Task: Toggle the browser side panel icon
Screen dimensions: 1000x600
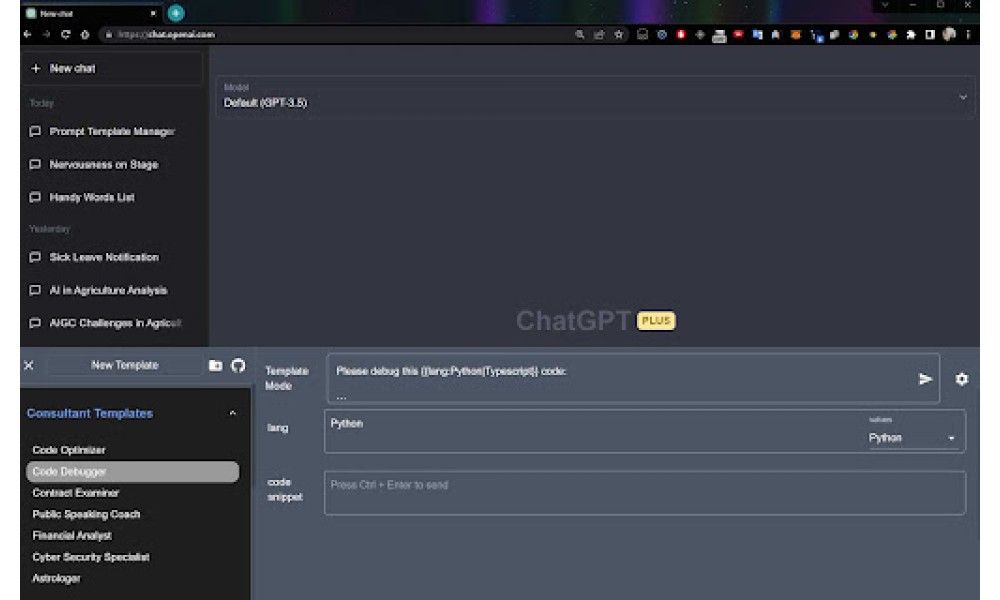Action: [x=930, y=34]
